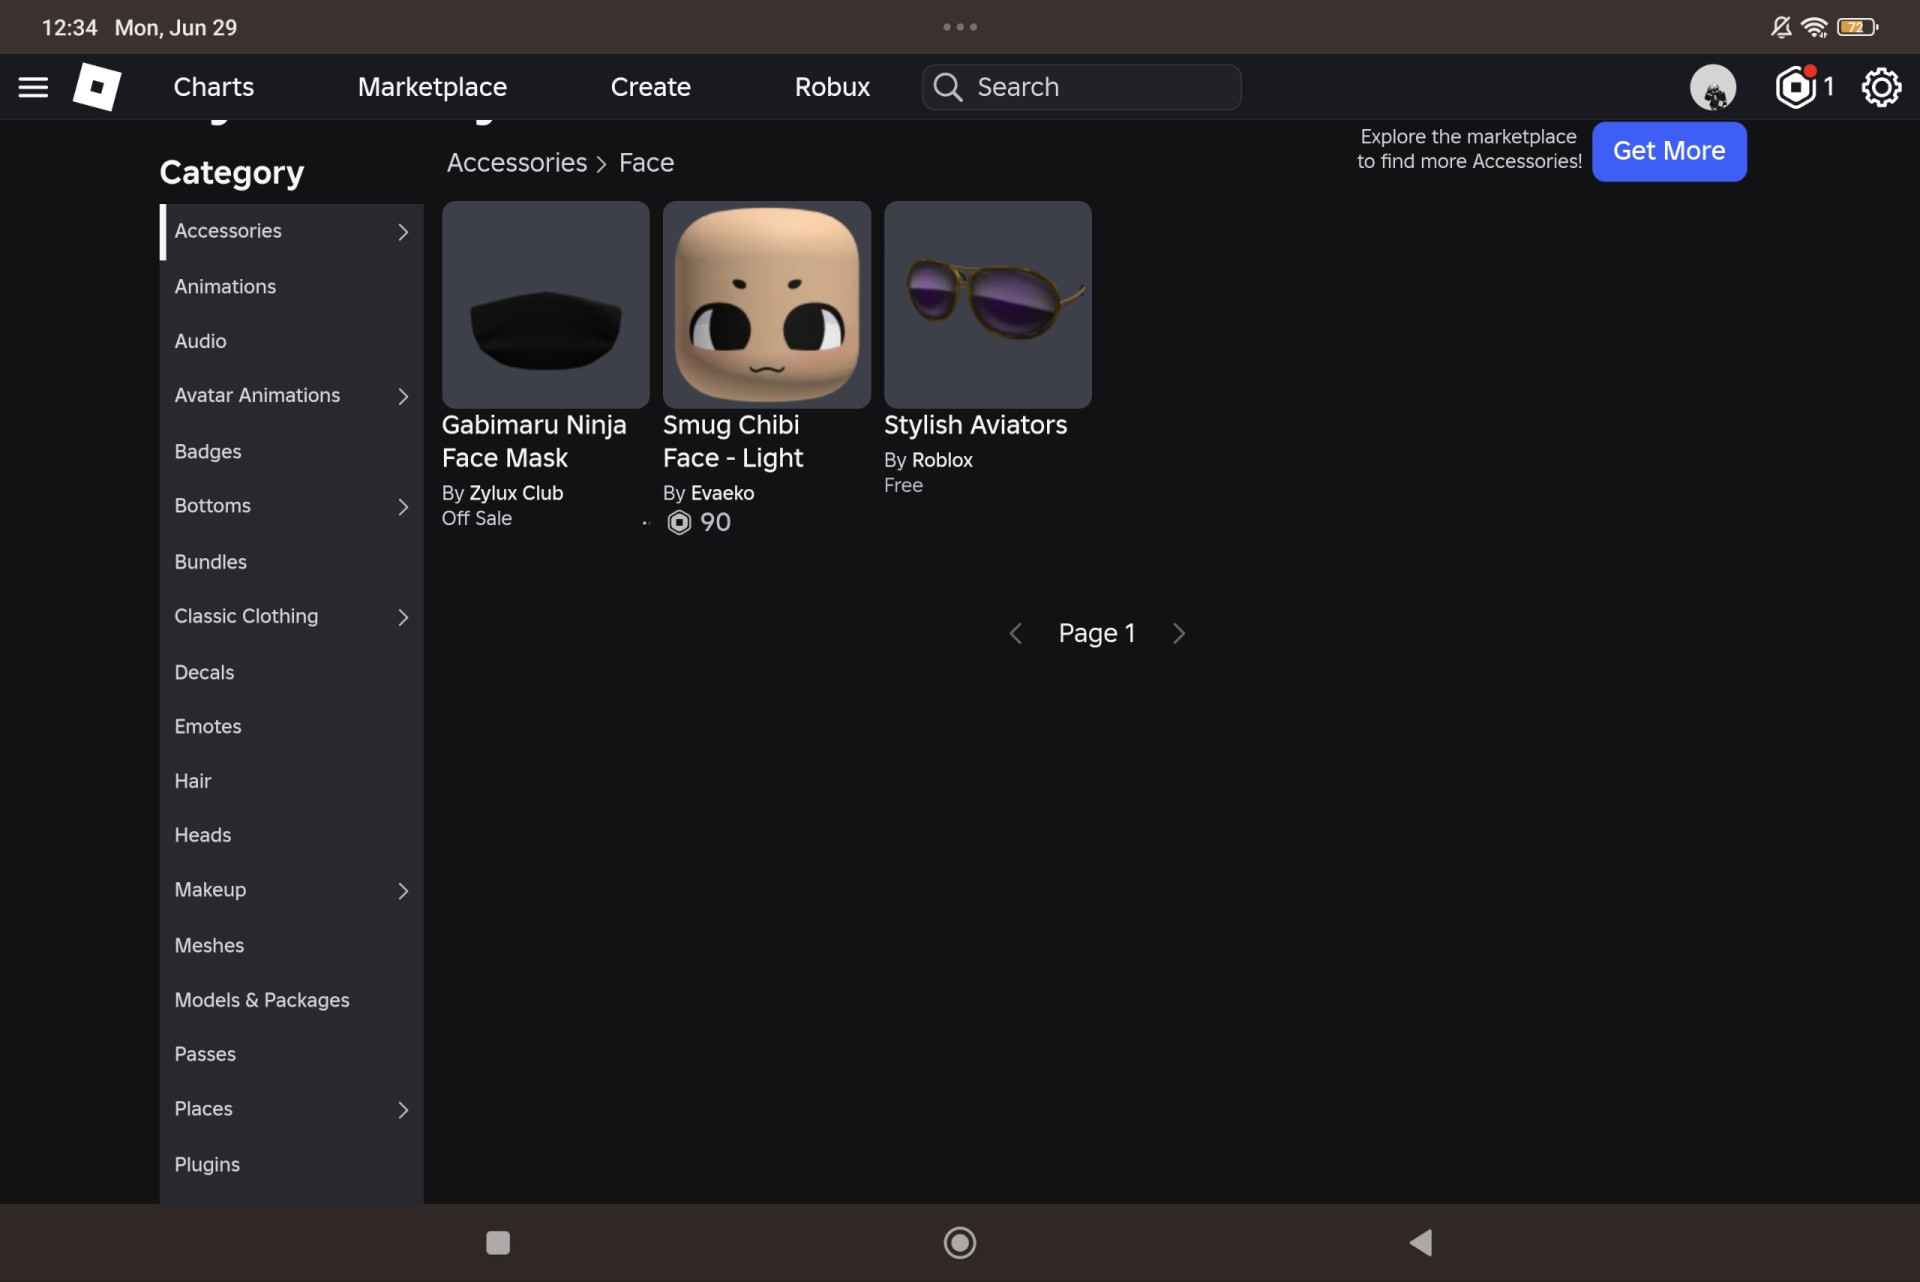Click the Robux price icon for Smug Chibi Face

click(x=679, y=522)
